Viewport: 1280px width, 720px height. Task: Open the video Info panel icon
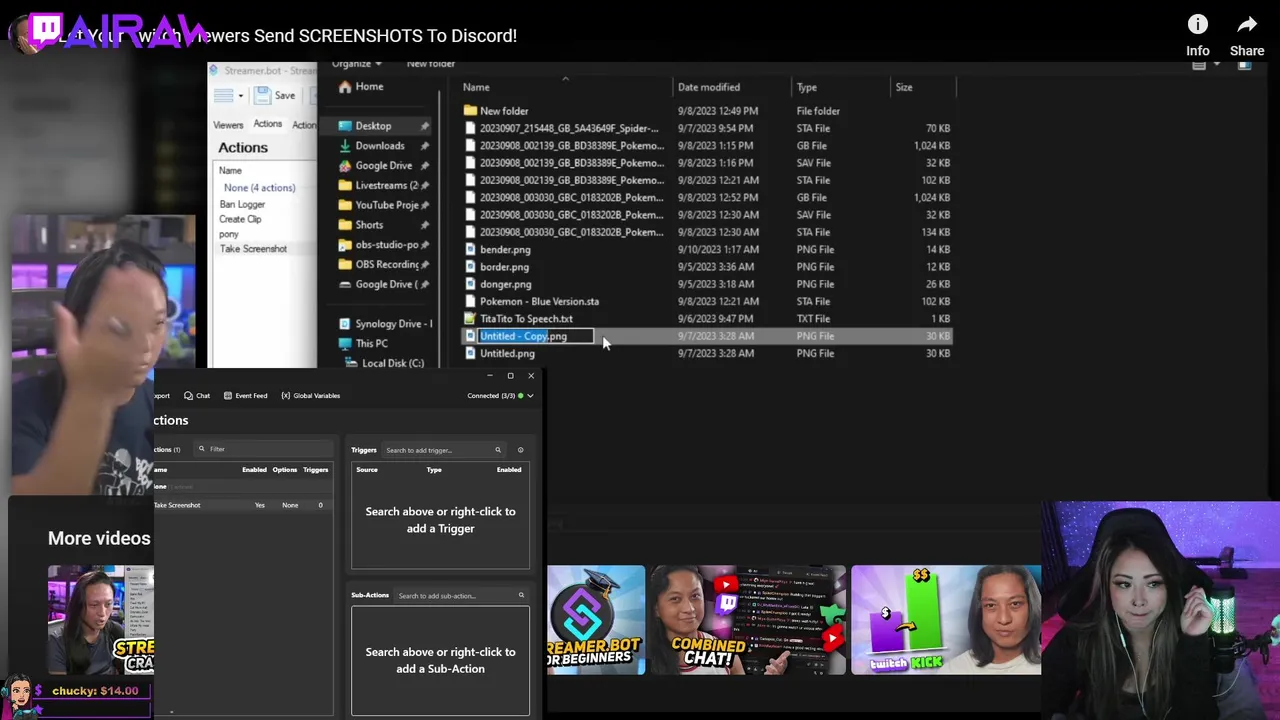(1197, 25)
